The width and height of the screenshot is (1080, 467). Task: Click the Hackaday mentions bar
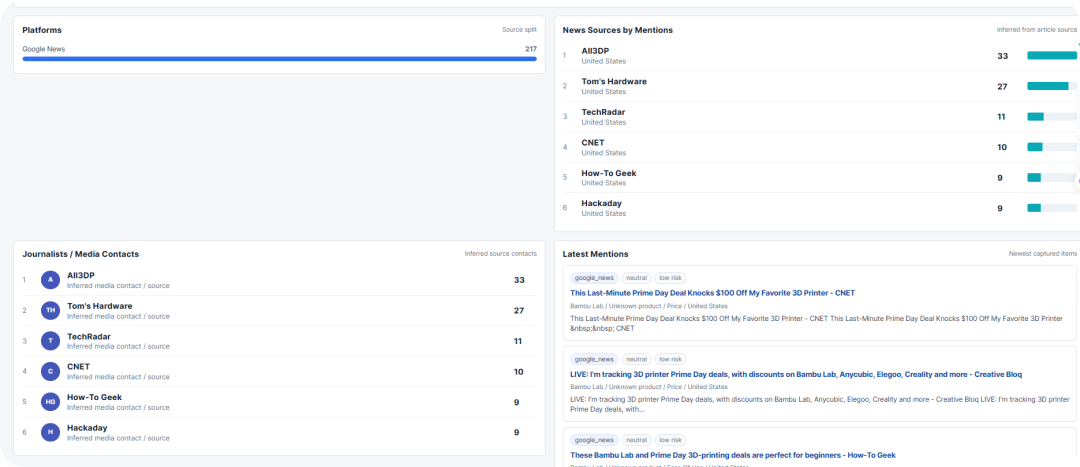1052,208
